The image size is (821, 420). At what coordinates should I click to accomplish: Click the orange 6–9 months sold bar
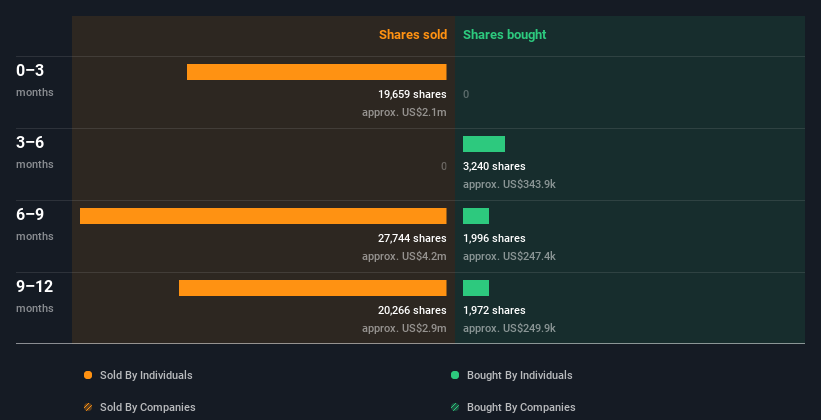click(x=263, y=216)
